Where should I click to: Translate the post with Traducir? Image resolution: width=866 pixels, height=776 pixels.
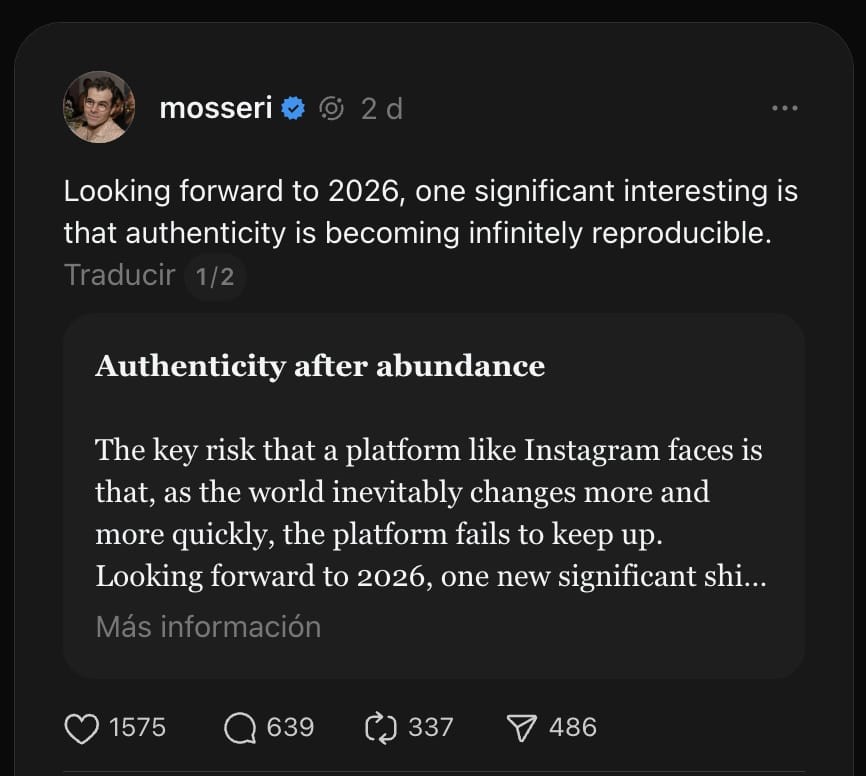click(119, 275)
